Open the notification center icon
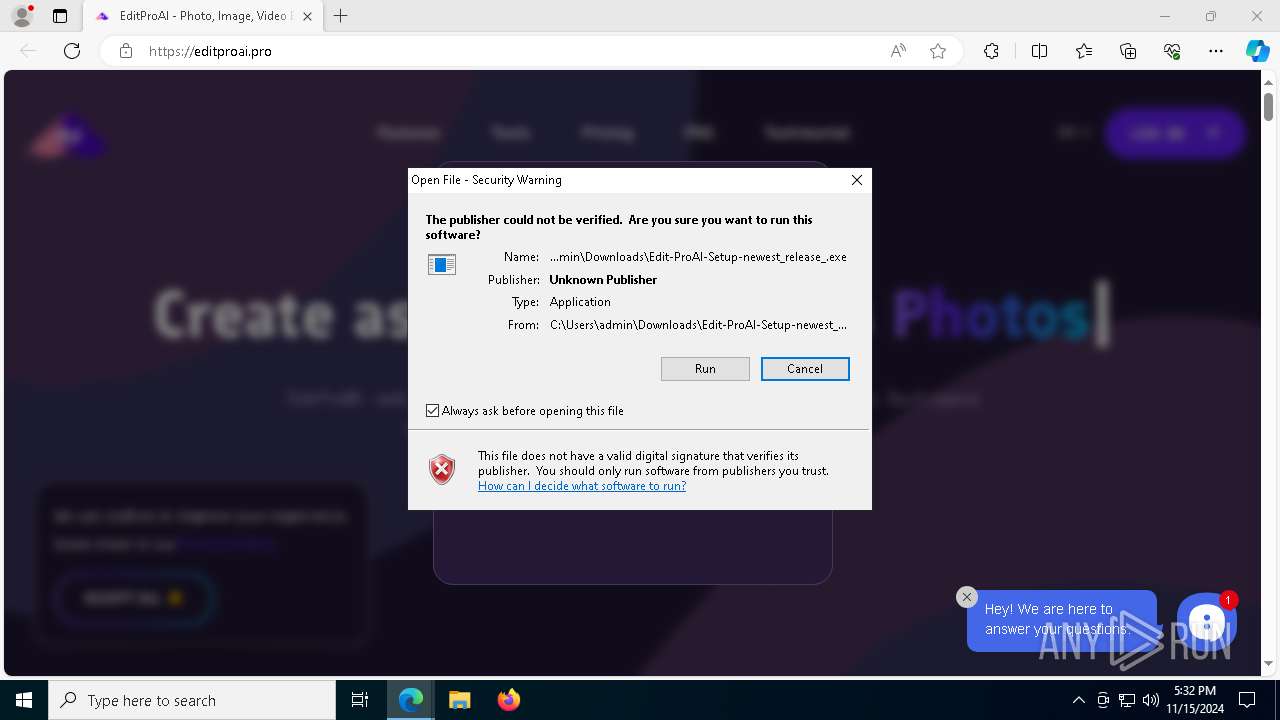The width and height of the screenshot is (1280, 720). [1247, 700]
